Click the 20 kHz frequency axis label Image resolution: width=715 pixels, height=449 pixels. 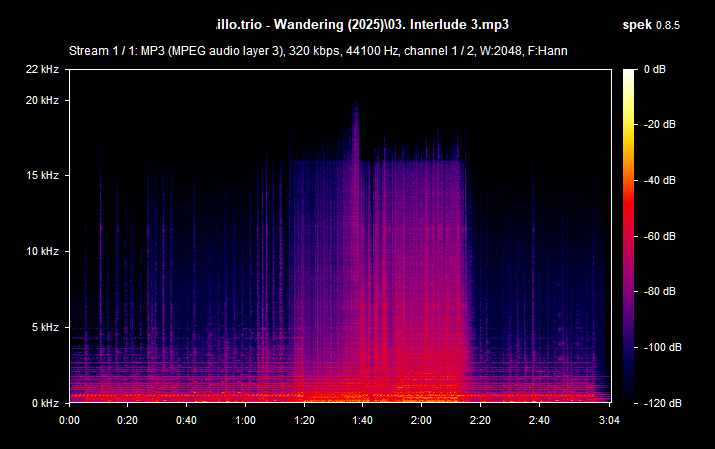tap(42, 100)
